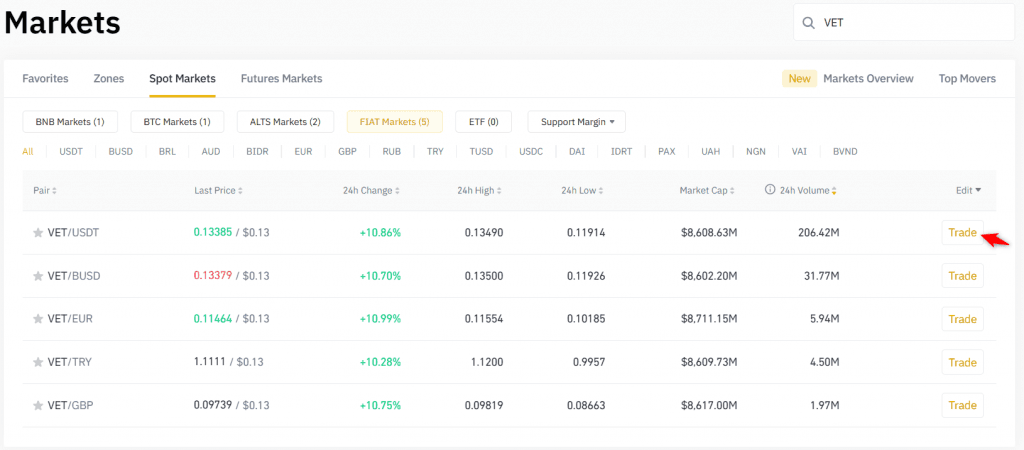Click the 24h Volume info icon
The width and height of the screenshot is (1024, 450).
[770, 190]
